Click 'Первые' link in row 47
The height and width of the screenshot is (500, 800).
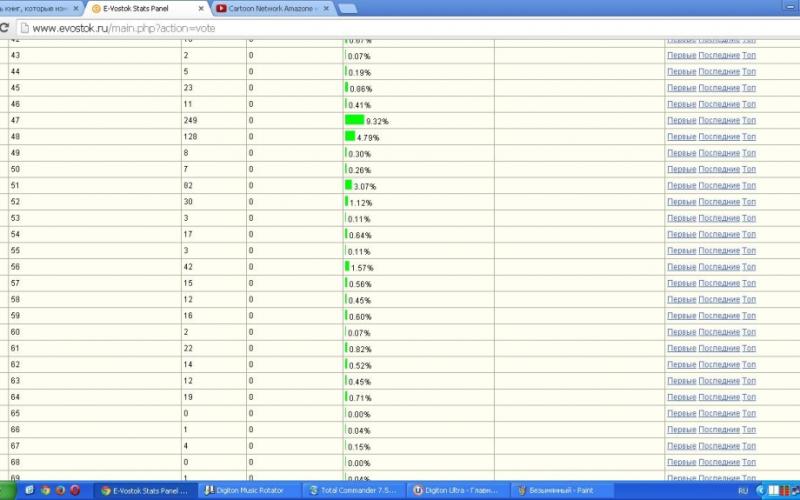[x=681, y=120]
